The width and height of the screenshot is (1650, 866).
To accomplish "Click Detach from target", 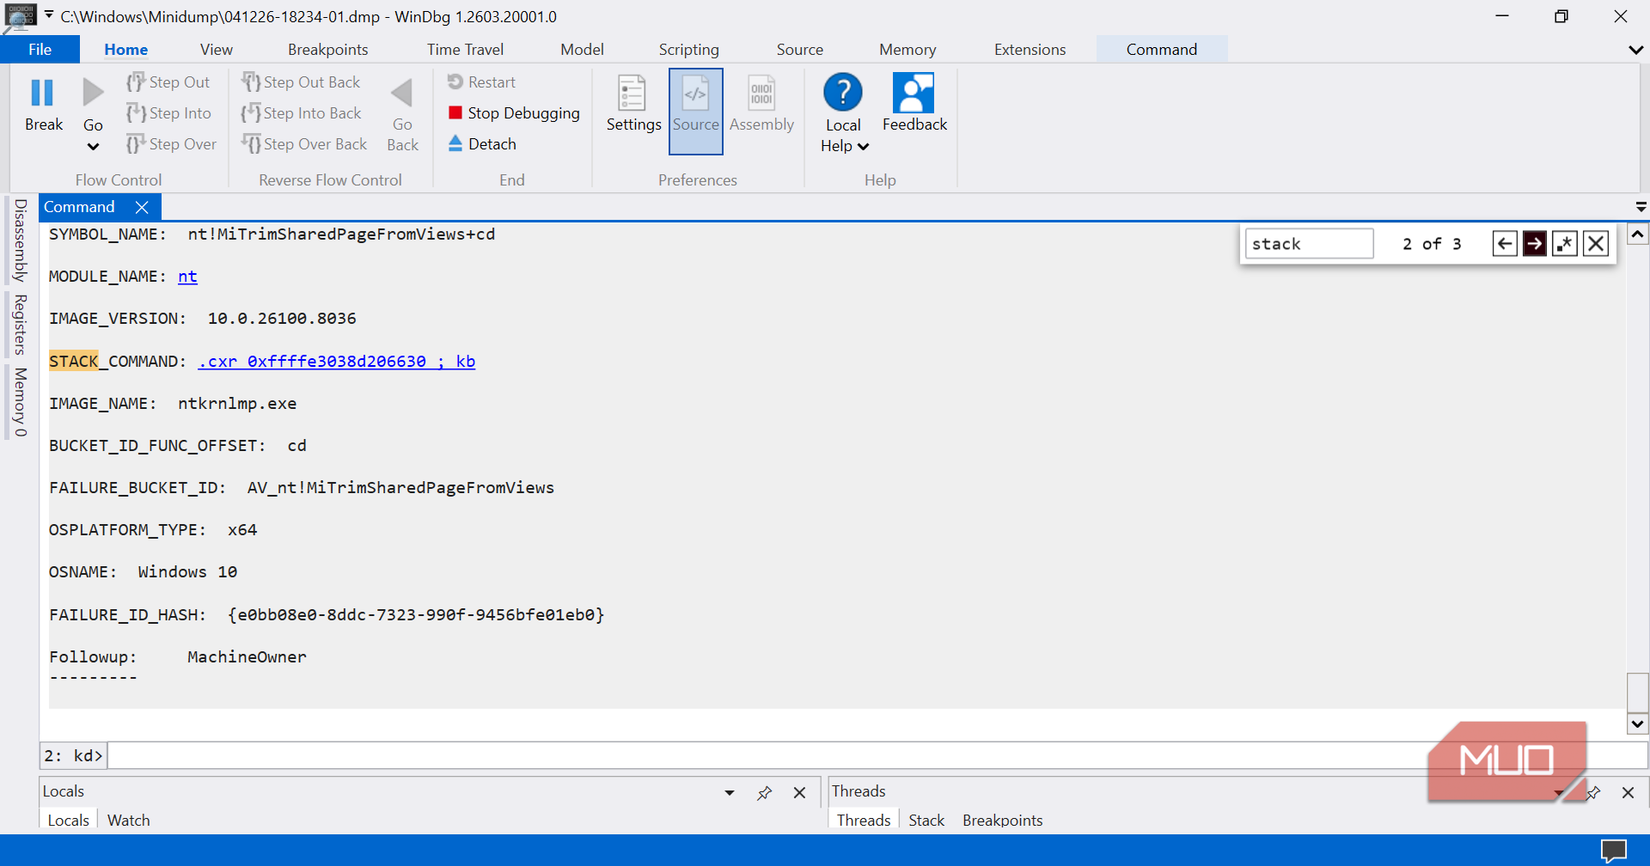I will tap(482, 144).
